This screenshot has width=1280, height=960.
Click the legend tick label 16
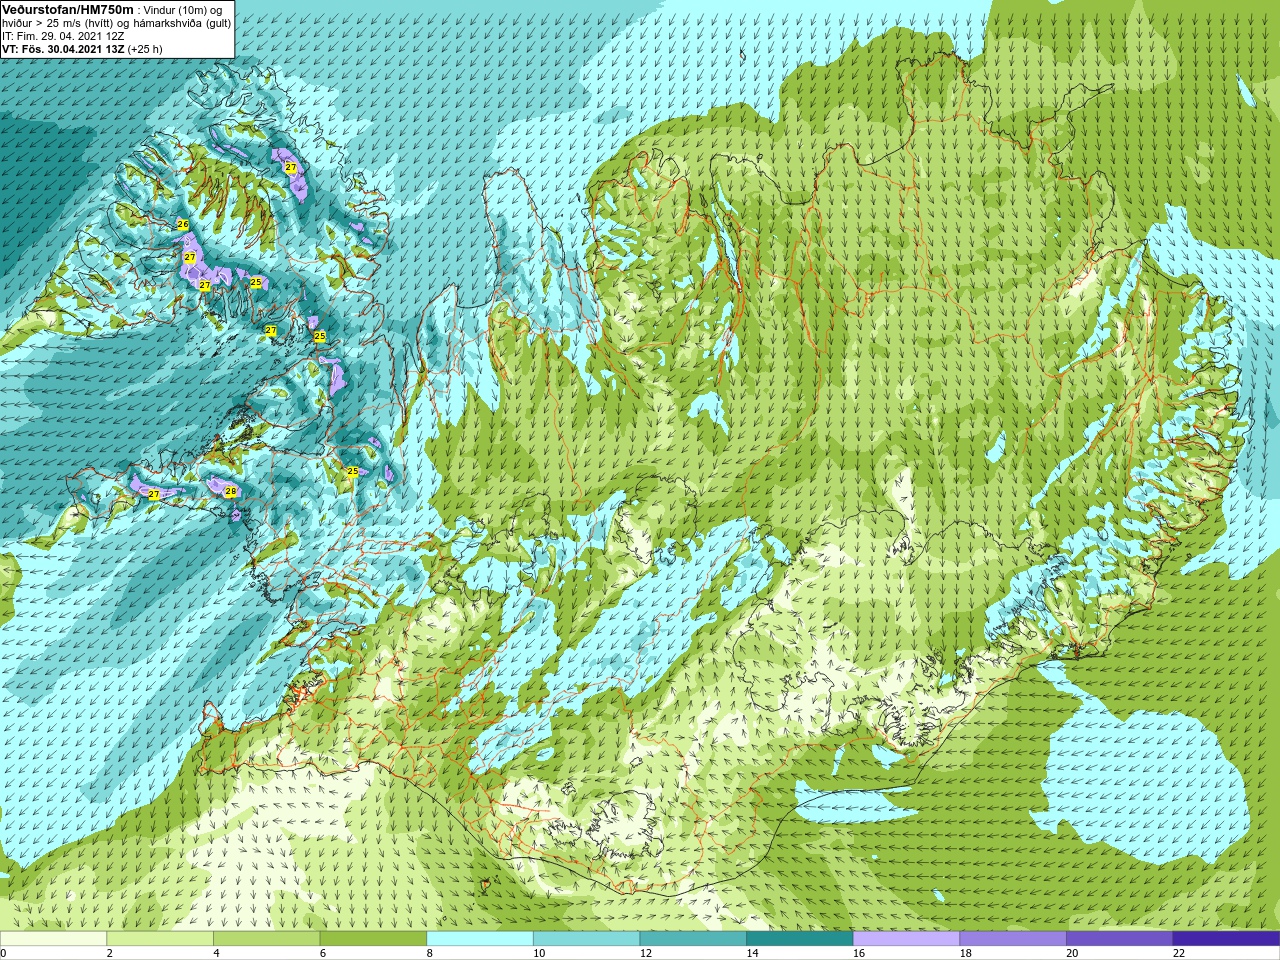coord(859,953)
